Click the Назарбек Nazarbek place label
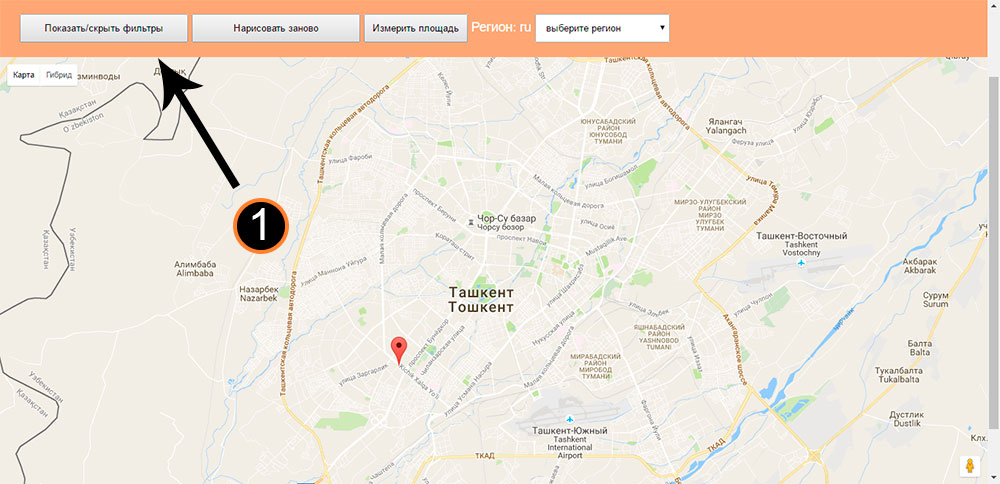The width and height of the screenshot is (1000, 484). tap(259, 293)
